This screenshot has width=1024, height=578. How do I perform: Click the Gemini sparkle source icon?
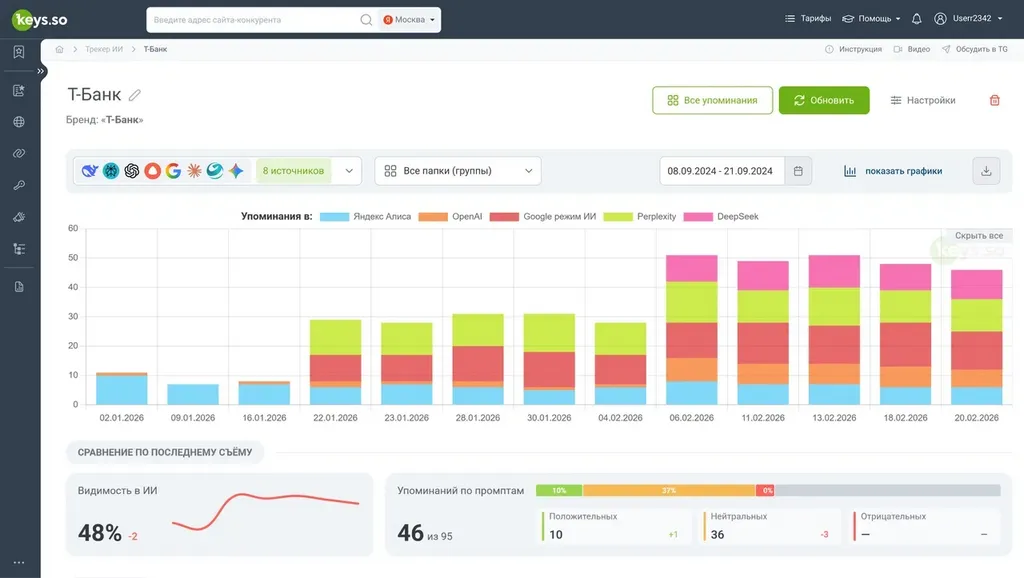tap(236, 170)
